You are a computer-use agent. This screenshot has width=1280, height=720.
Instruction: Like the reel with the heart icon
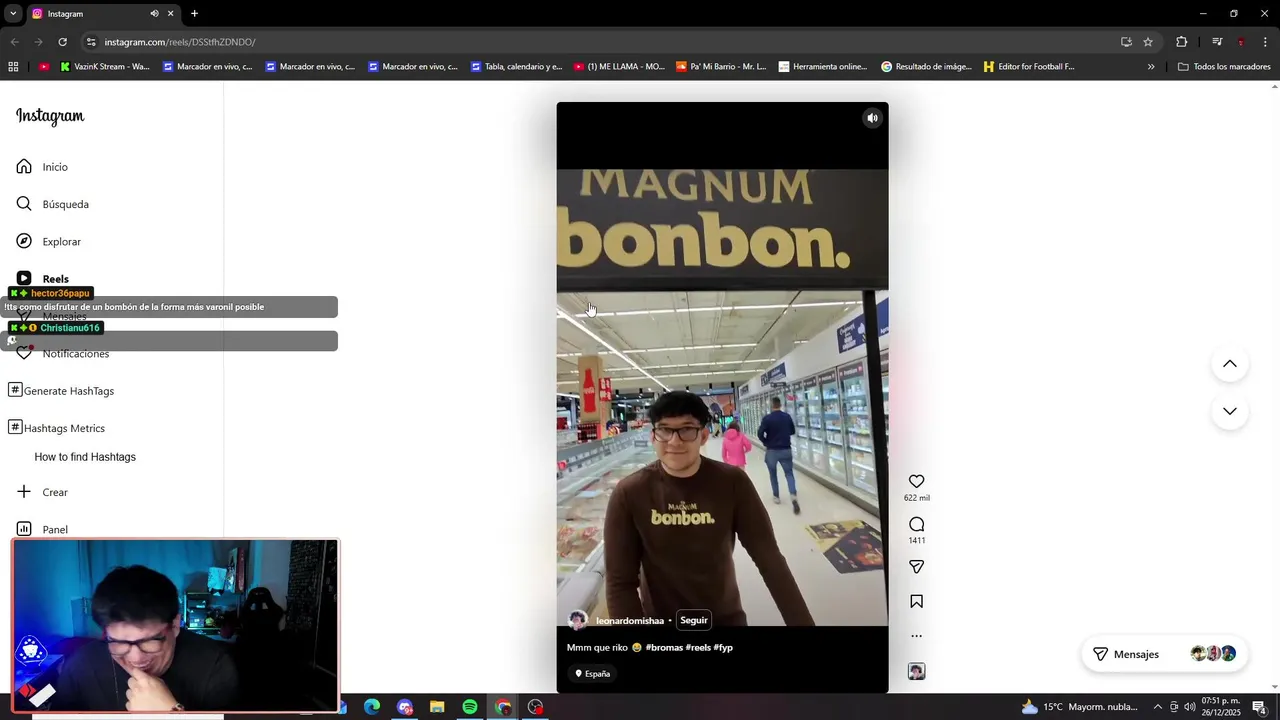[x=916, y=481]
